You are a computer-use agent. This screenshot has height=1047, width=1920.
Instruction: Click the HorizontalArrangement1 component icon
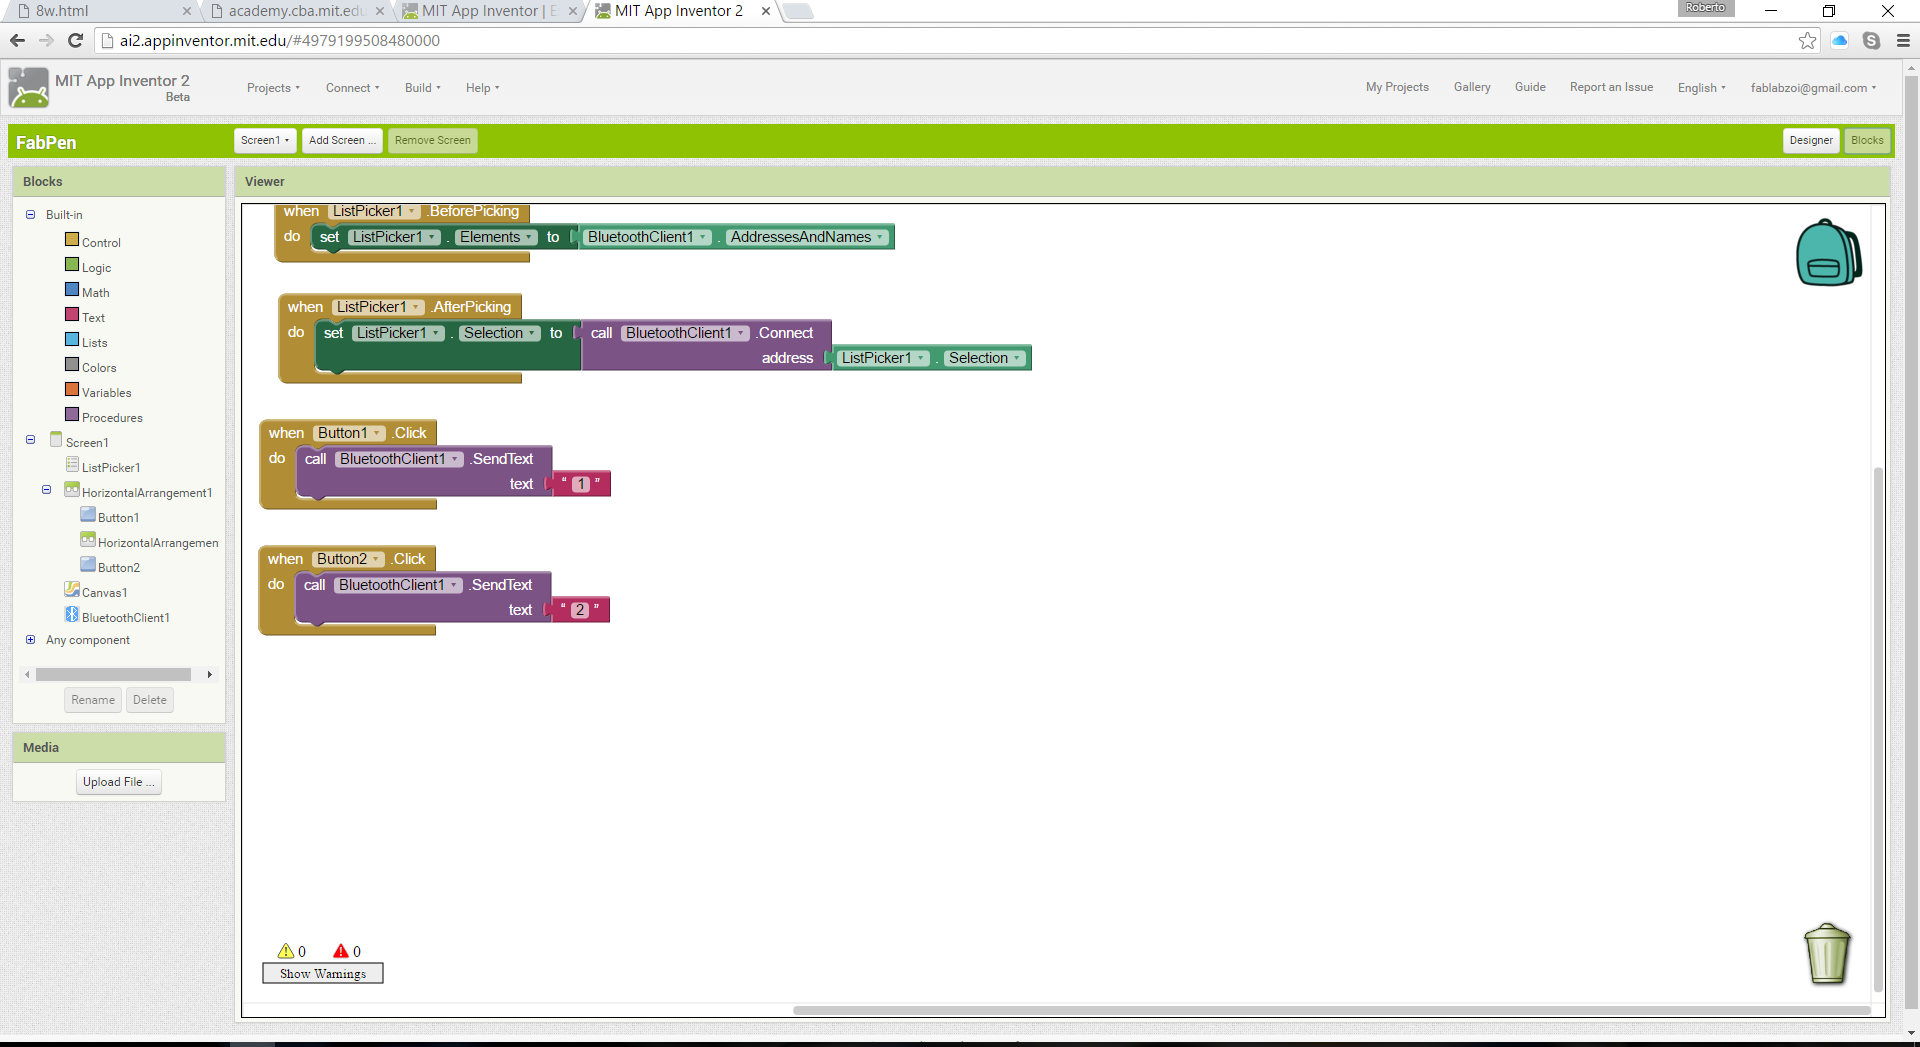coord(72,490)
